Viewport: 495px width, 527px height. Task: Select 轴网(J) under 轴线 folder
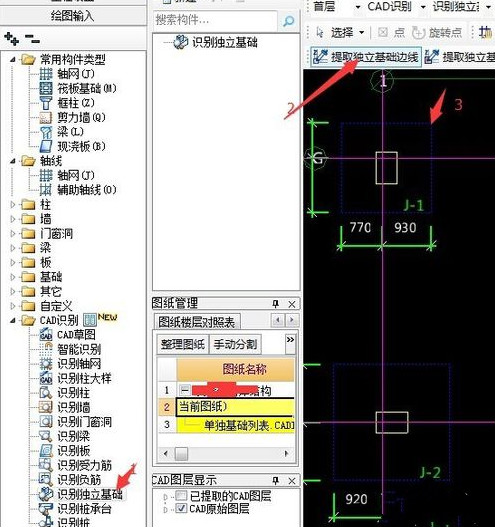point(67,175)
